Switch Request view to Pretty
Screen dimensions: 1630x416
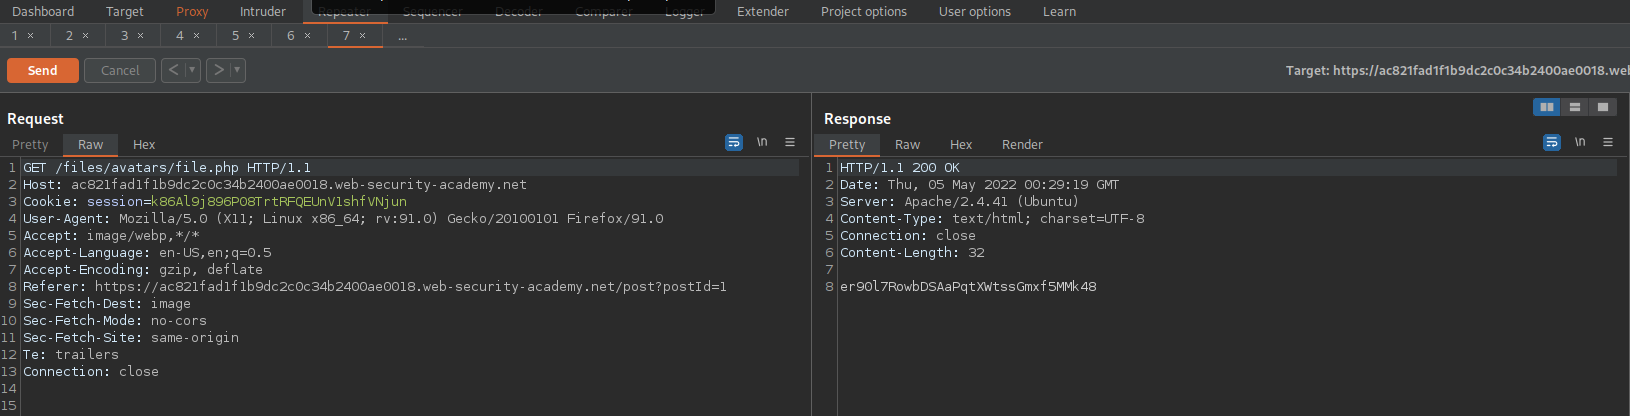tap(30, 144)
